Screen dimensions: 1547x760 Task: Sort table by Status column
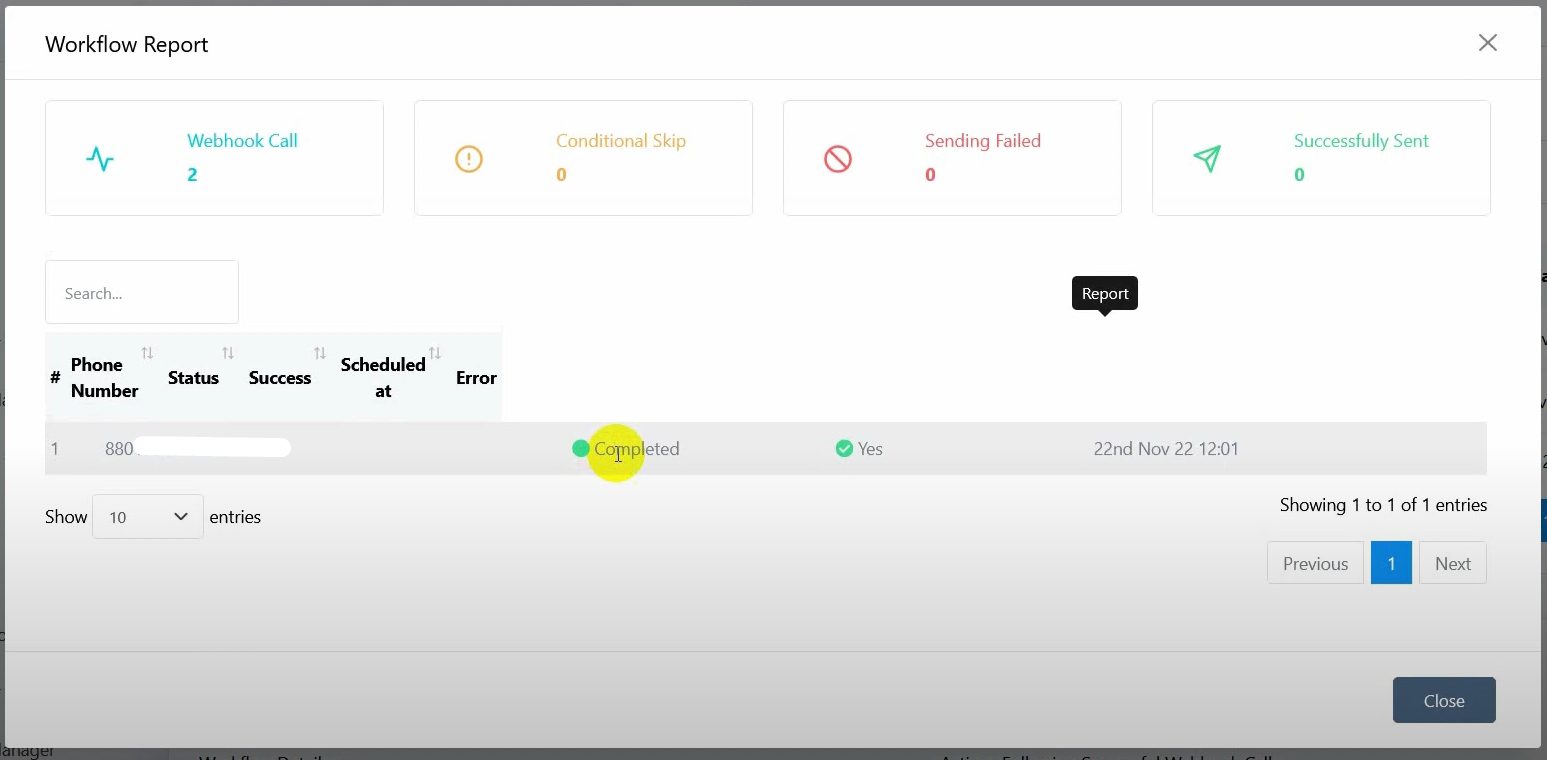194,377
